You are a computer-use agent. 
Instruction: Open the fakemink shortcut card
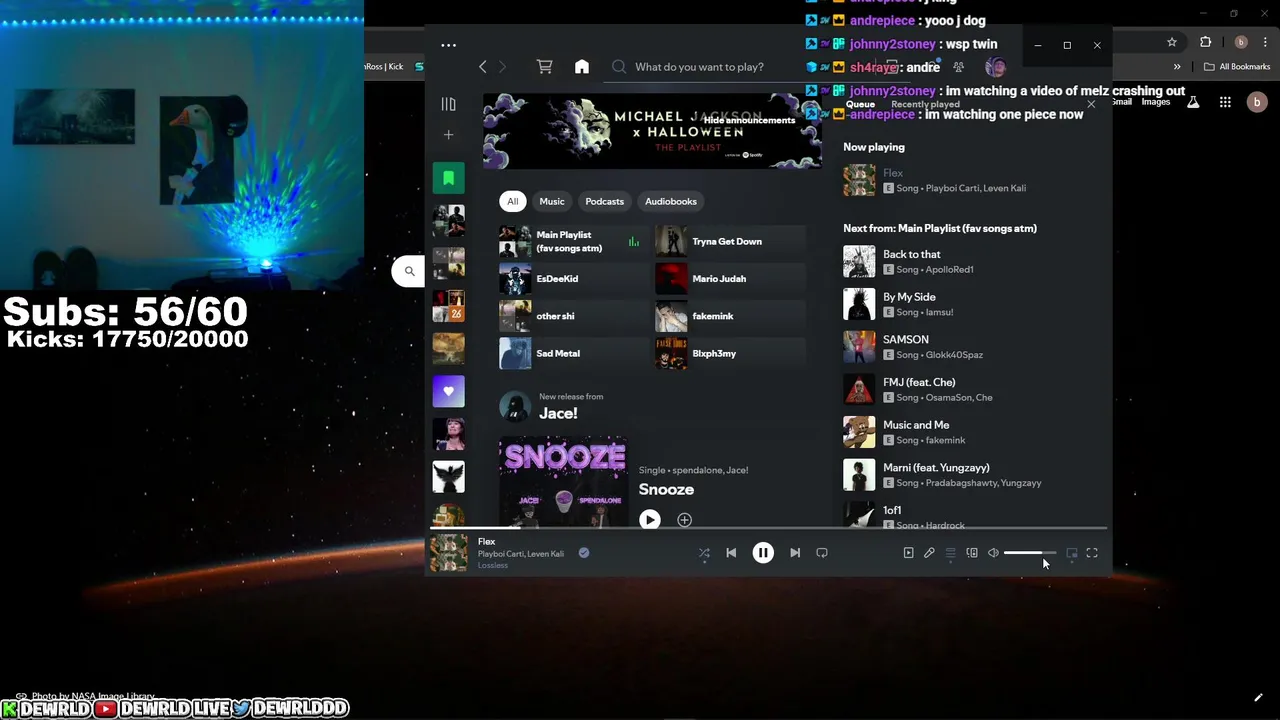point(730,316)
